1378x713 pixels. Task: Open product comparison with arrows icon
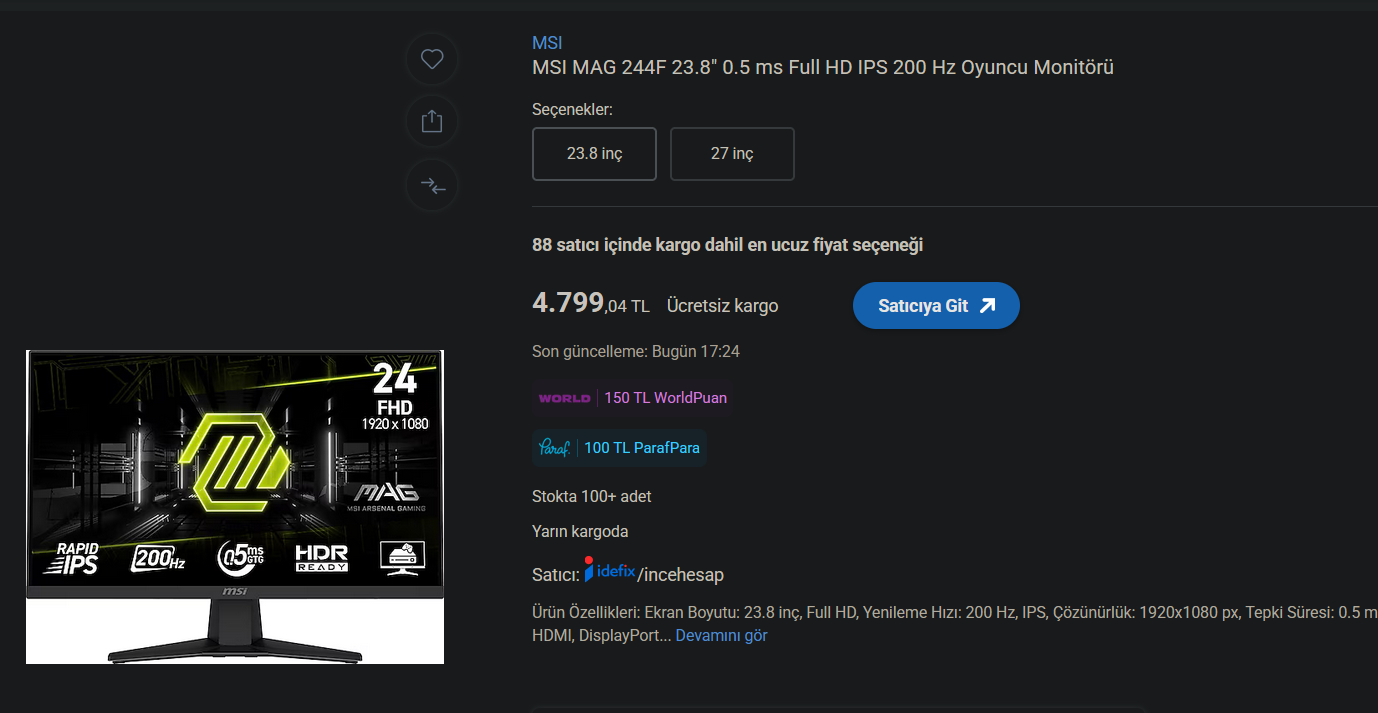point(432,185)
